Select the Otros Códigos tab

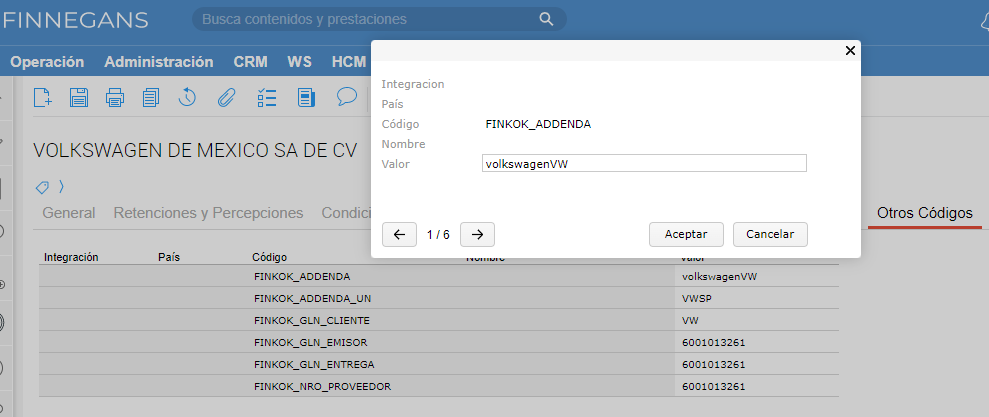(925, 213)
